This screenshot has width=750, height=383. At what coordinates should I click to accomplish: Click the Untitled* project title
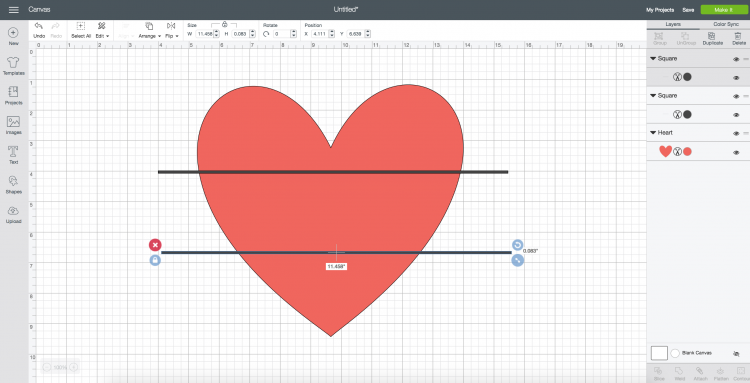(x=346, y=10)
